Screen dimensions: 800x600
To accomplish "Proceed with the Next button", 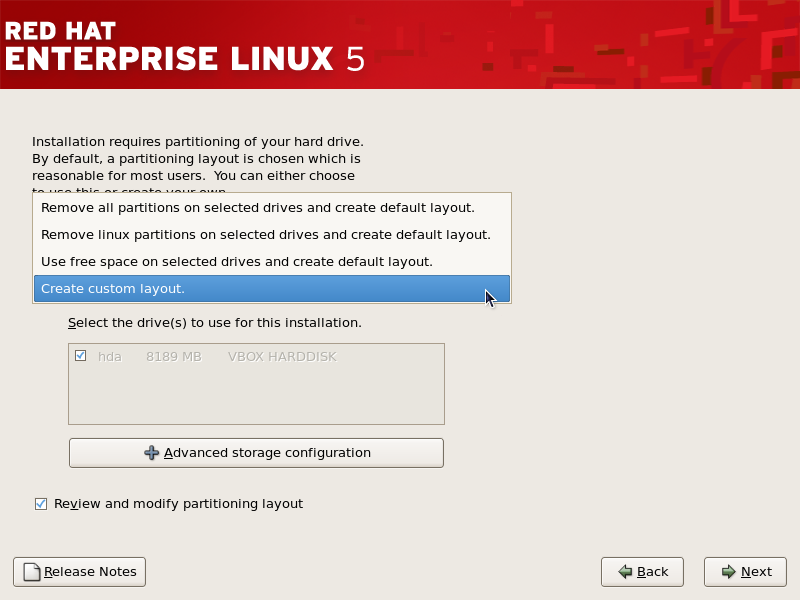I will point(745,572).
